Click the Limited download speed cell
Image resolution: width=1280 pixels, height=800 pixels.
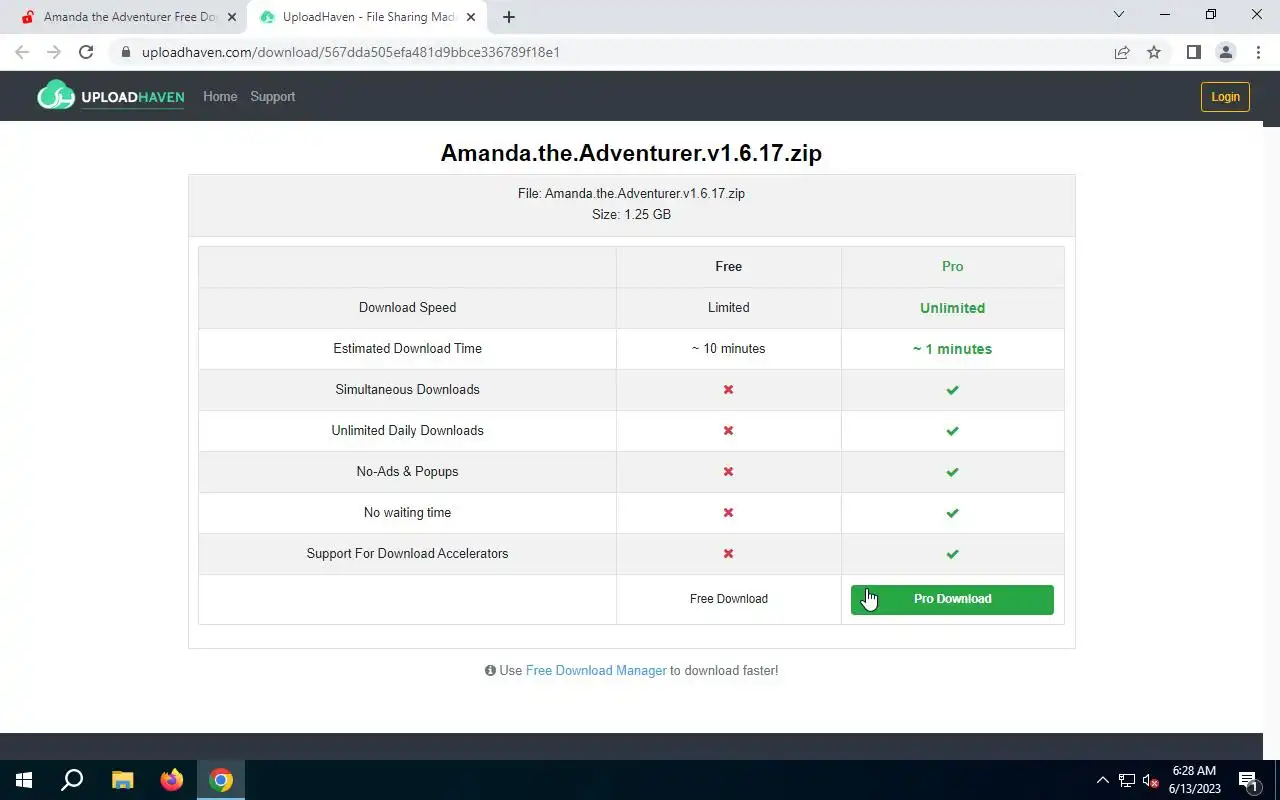tap(728, 308)
